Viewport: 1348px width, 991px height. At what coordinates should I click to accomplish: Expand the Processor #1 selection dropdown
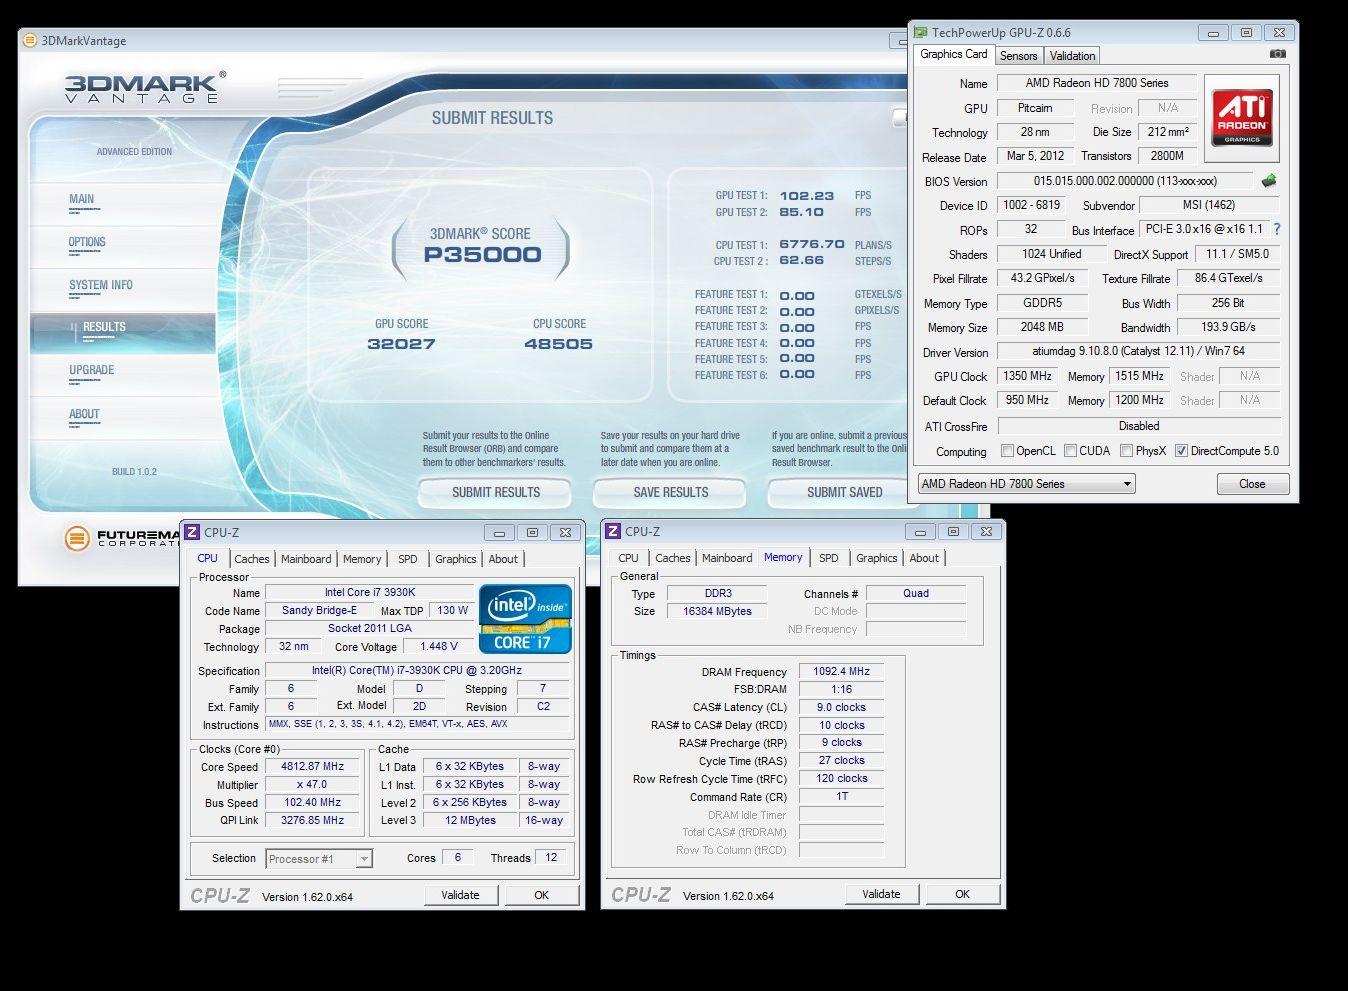tap(364, 859)
